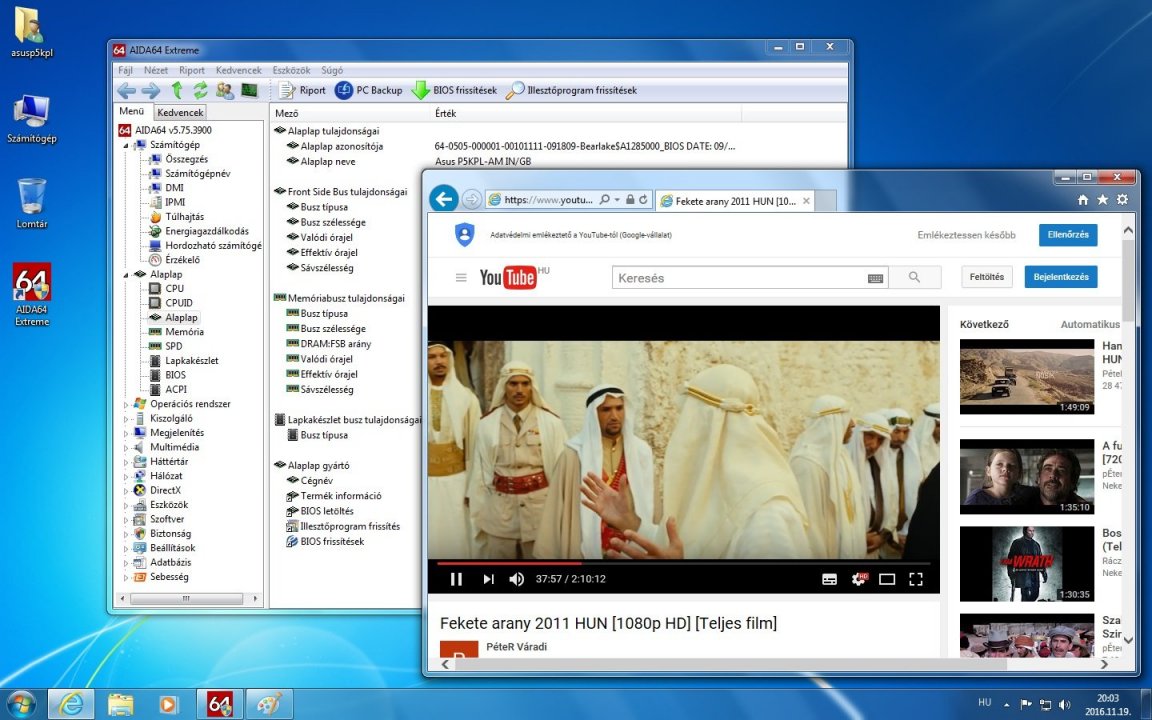1152x720 pixels.
Task: Open the Eszközök menu
Action: 291,71
